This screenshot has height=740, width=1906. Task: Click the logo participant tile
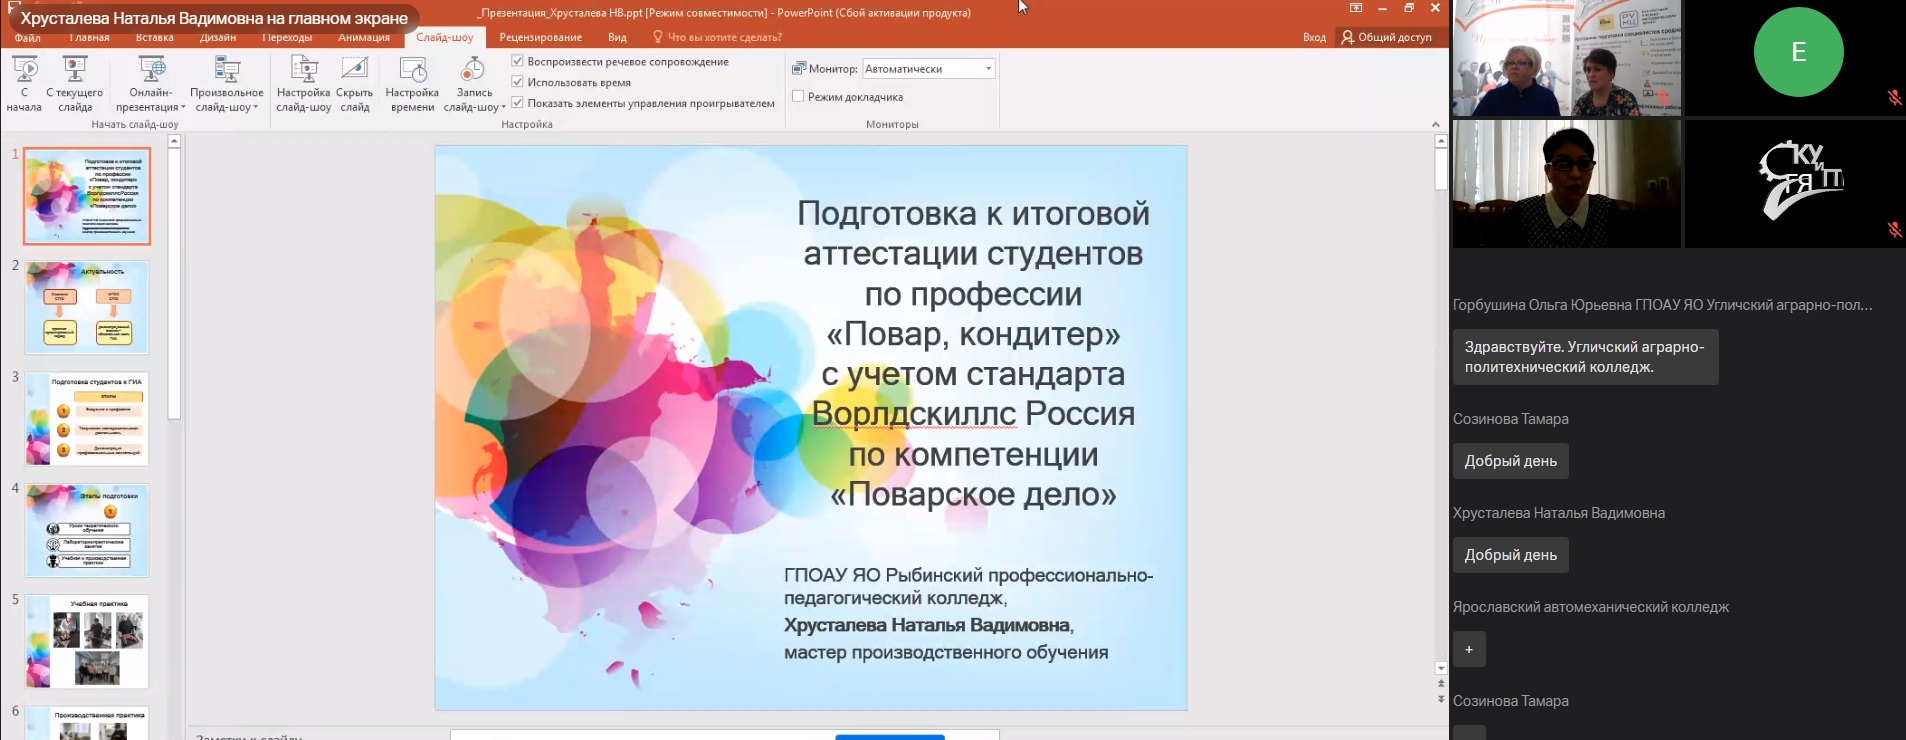click(x=1795, y=184)
